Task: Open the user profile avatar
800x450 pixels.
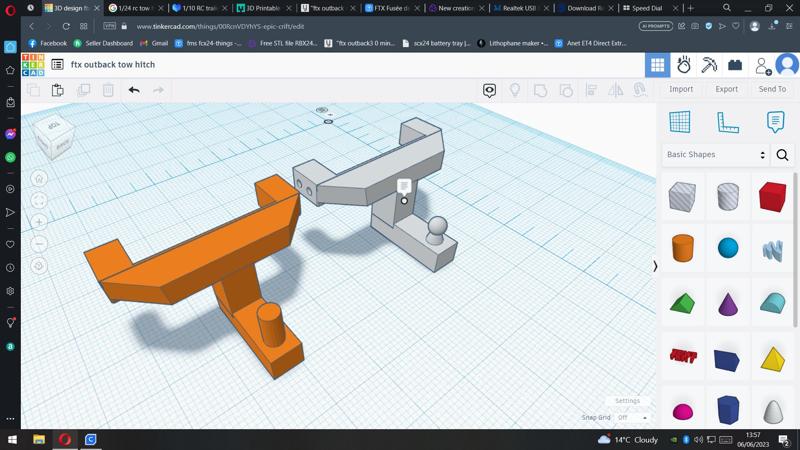Action: [x=787, y=65]
